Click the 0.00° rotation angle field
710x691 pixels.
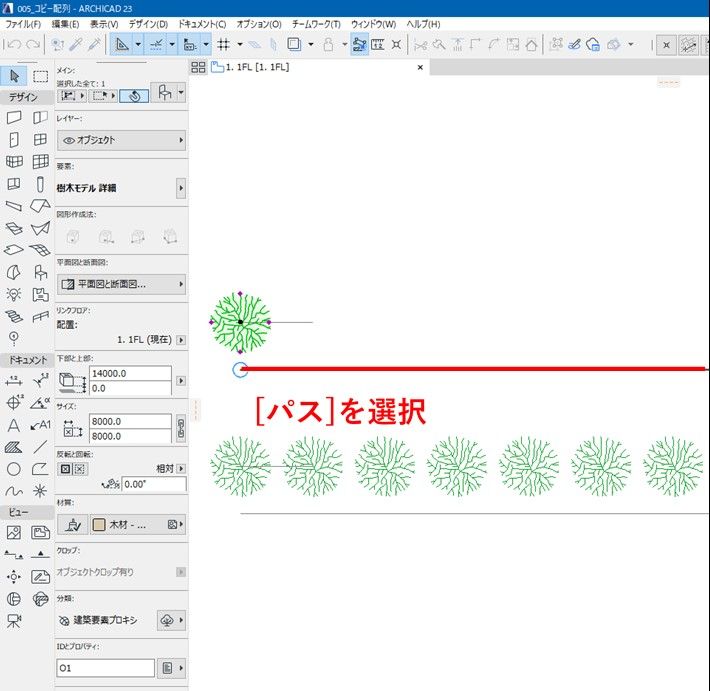(154, 485)
